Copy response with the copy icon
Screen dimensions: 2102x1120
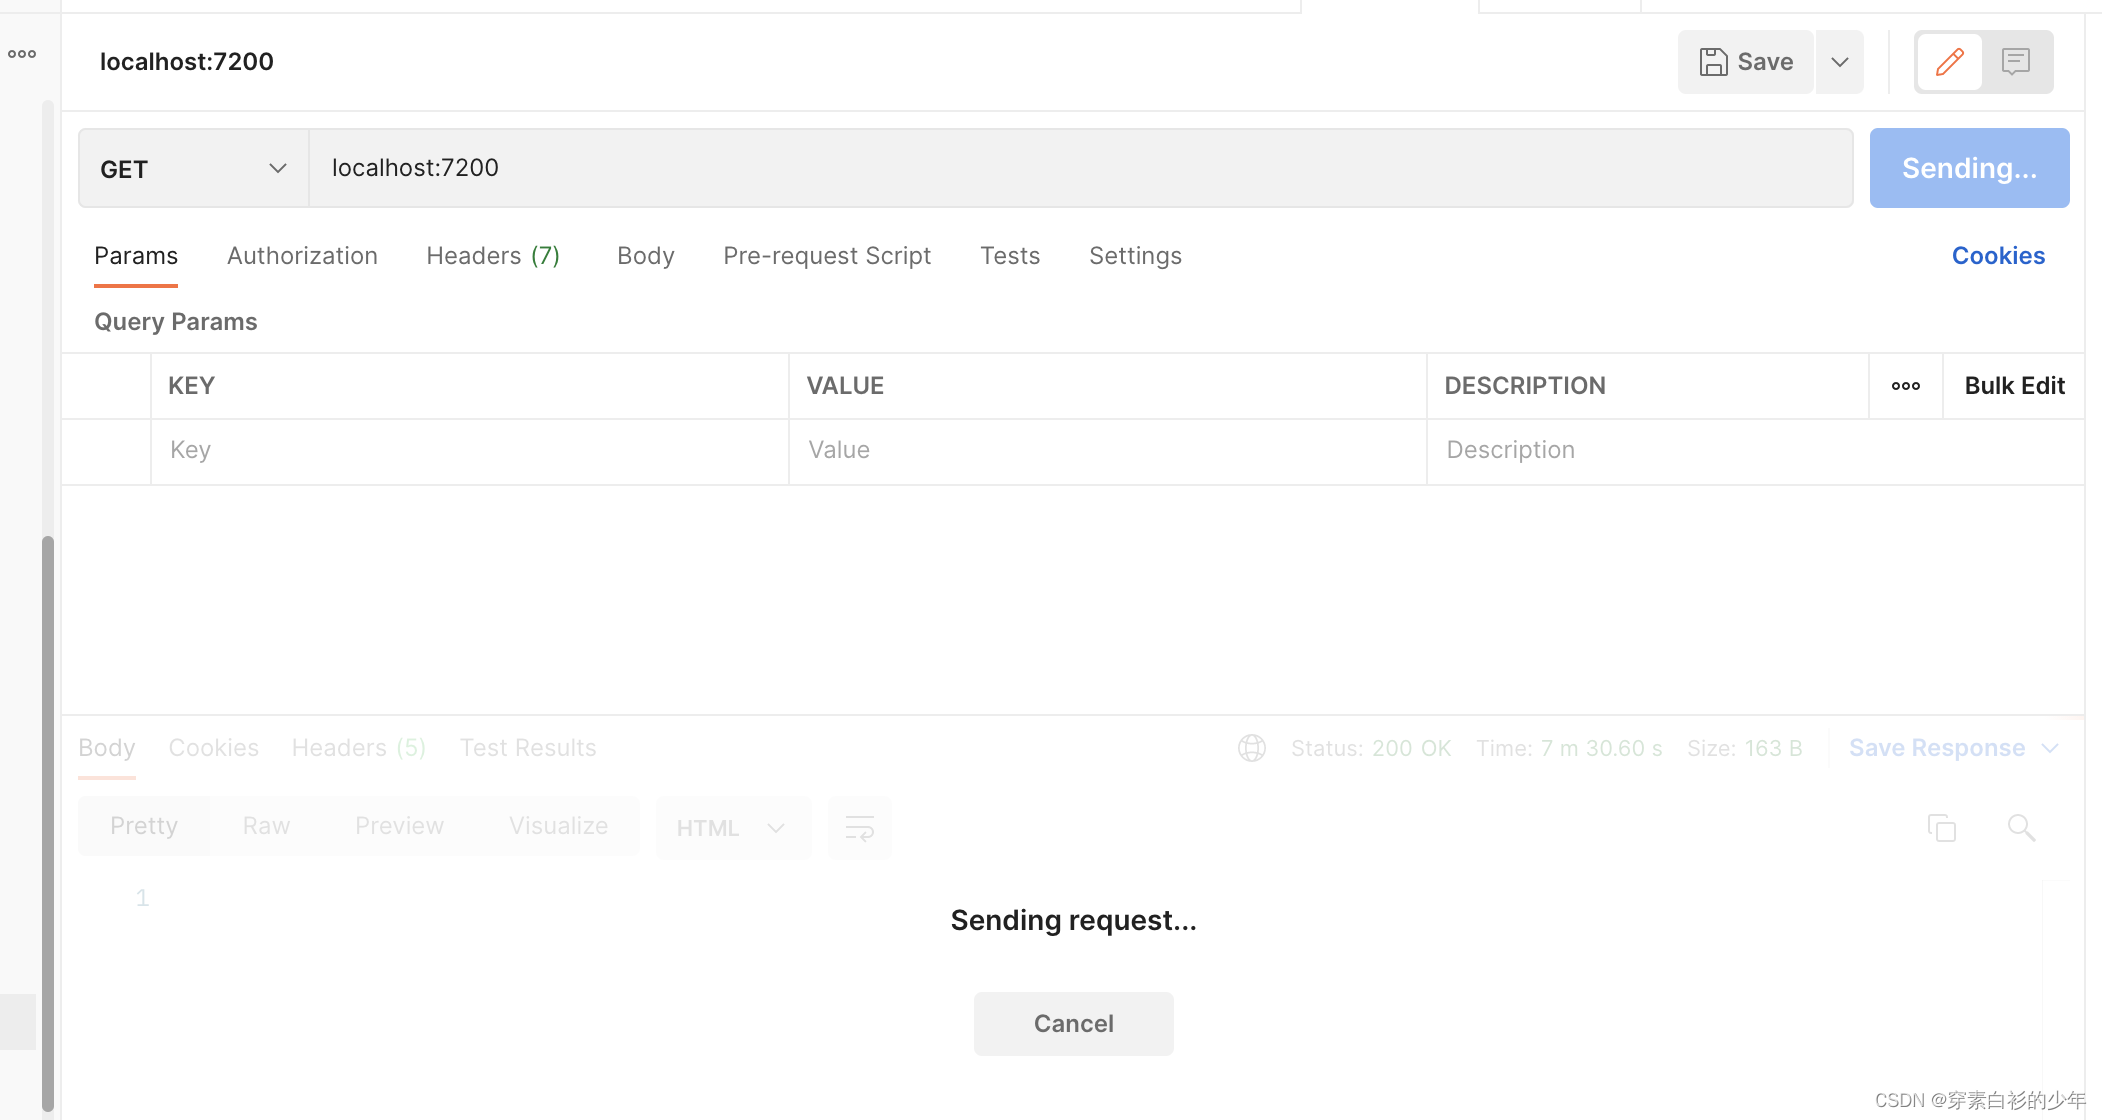pos(1941,827)
